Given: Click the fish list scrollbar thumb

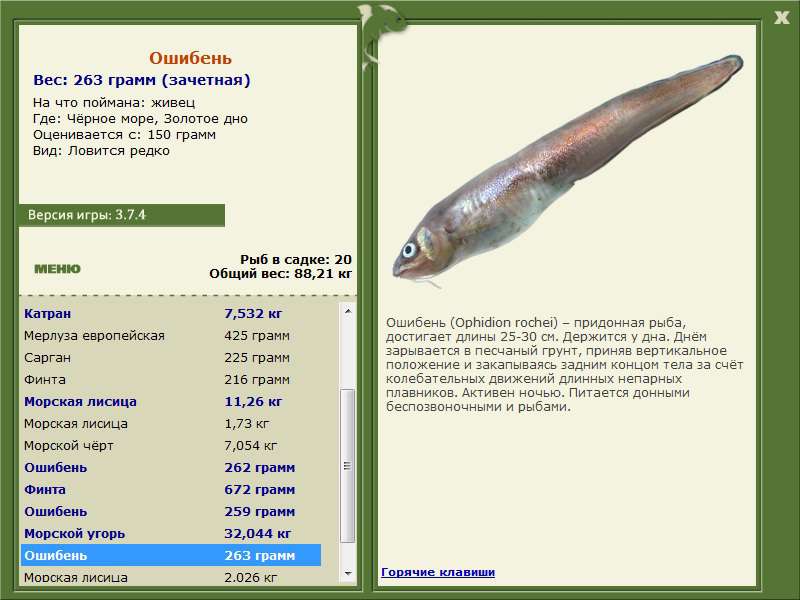Looking at the screenshot, I should click(x=347, y=465).
